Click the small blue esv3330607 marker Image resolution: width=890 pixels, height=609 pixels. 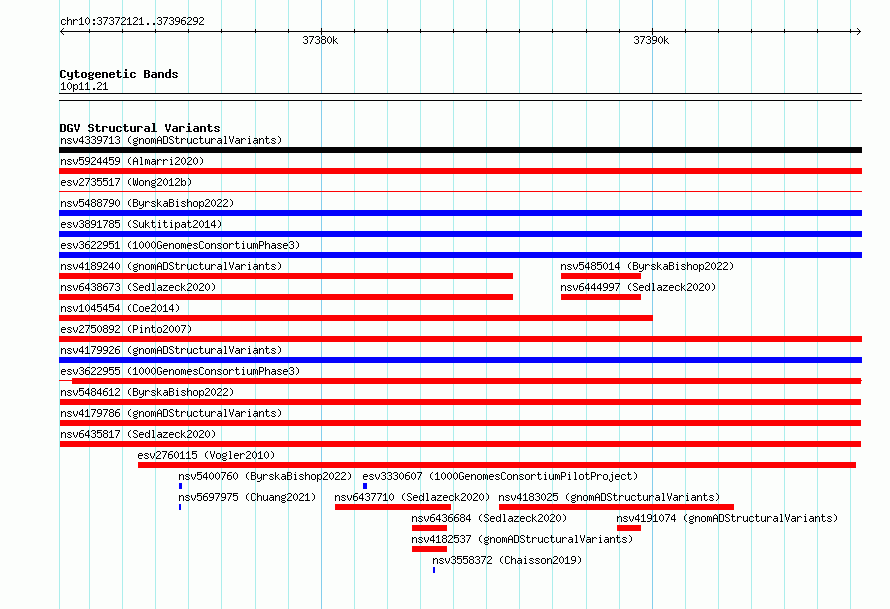365,486
